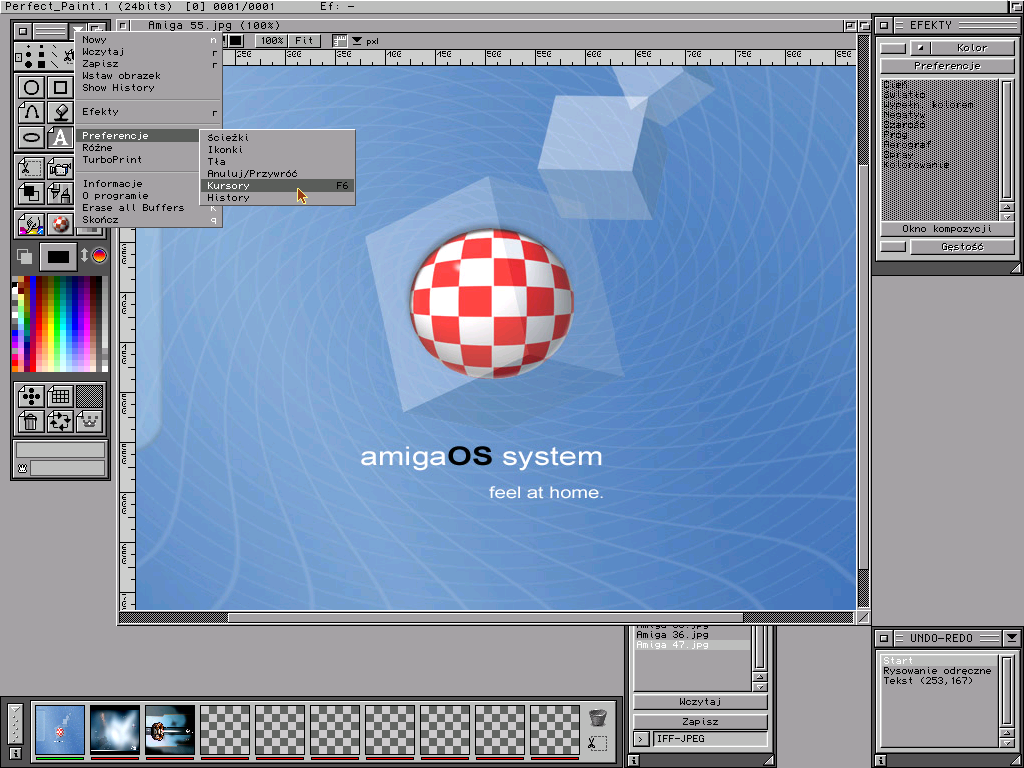Select the curve drawing tool
The image size is (1024, 768).
click(32, 113)
